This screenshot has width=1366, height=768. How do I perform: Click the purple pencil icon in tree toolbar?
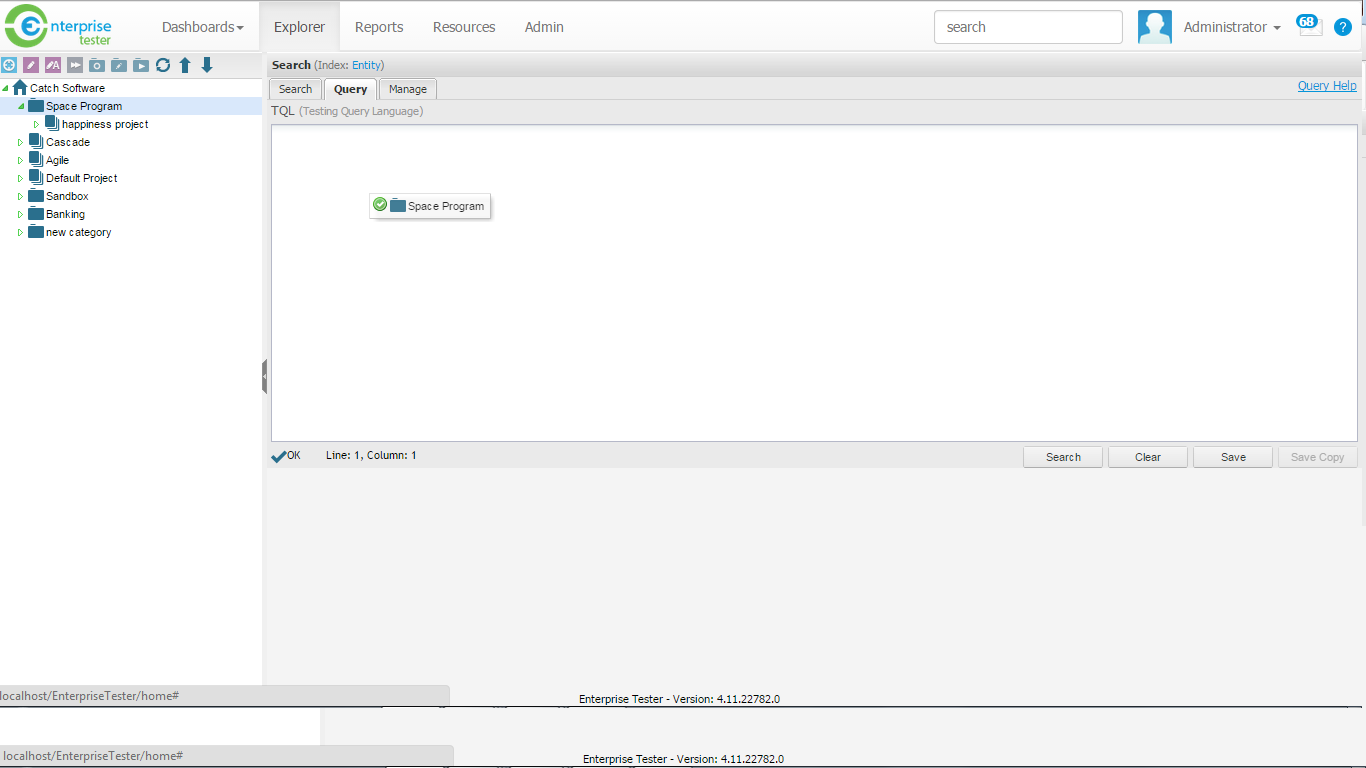pyautogui.click(x=31, y=65)
